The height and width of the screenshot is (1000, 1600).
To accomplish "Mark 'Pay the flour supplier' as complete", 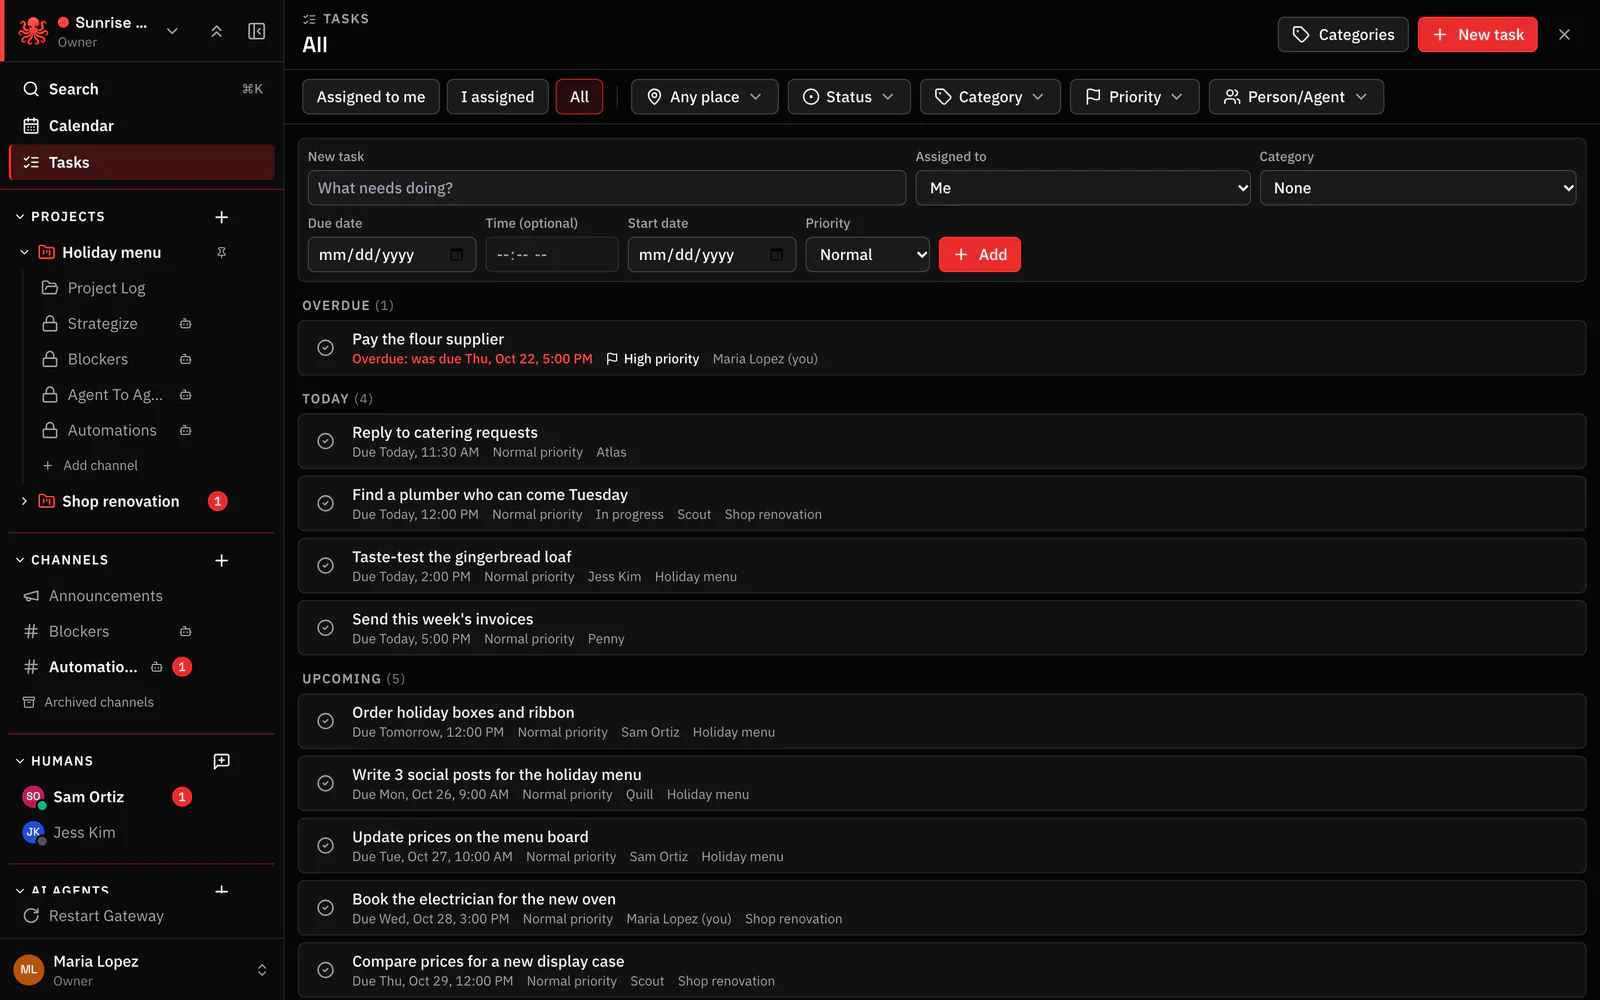I will 325,348.
